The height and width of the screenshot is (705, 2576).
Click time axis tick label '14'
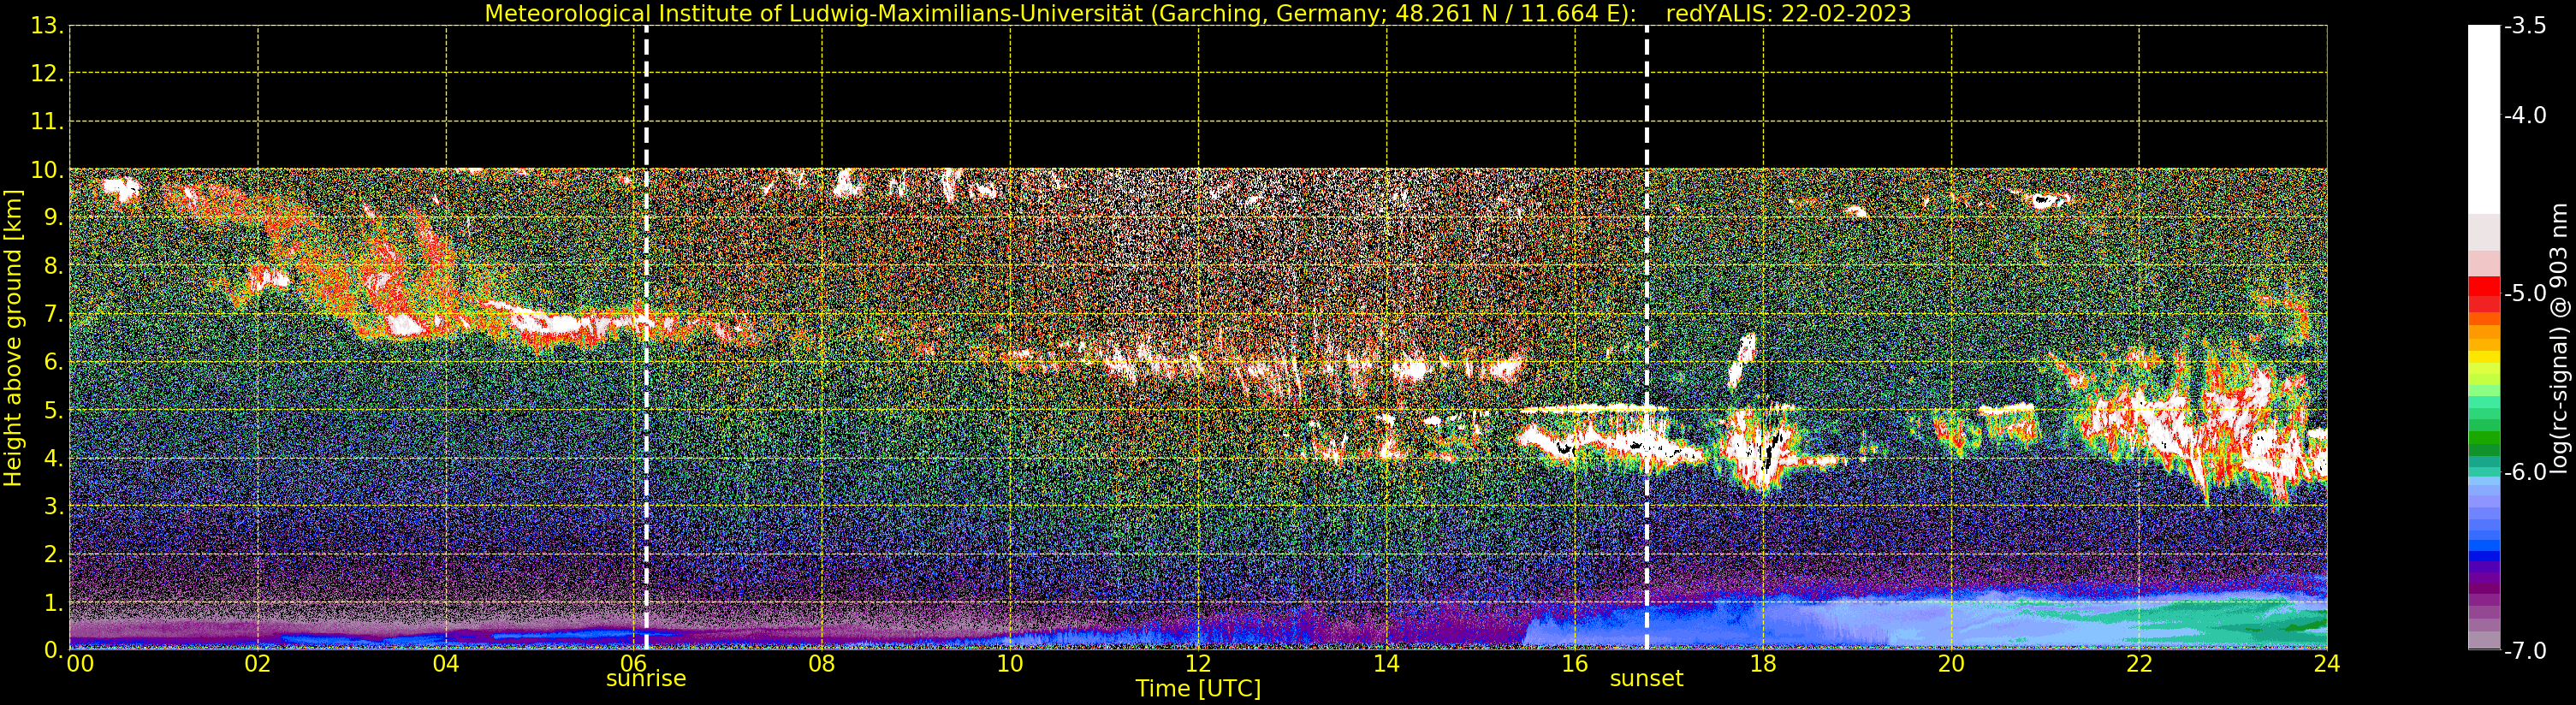click(1386, 664)
